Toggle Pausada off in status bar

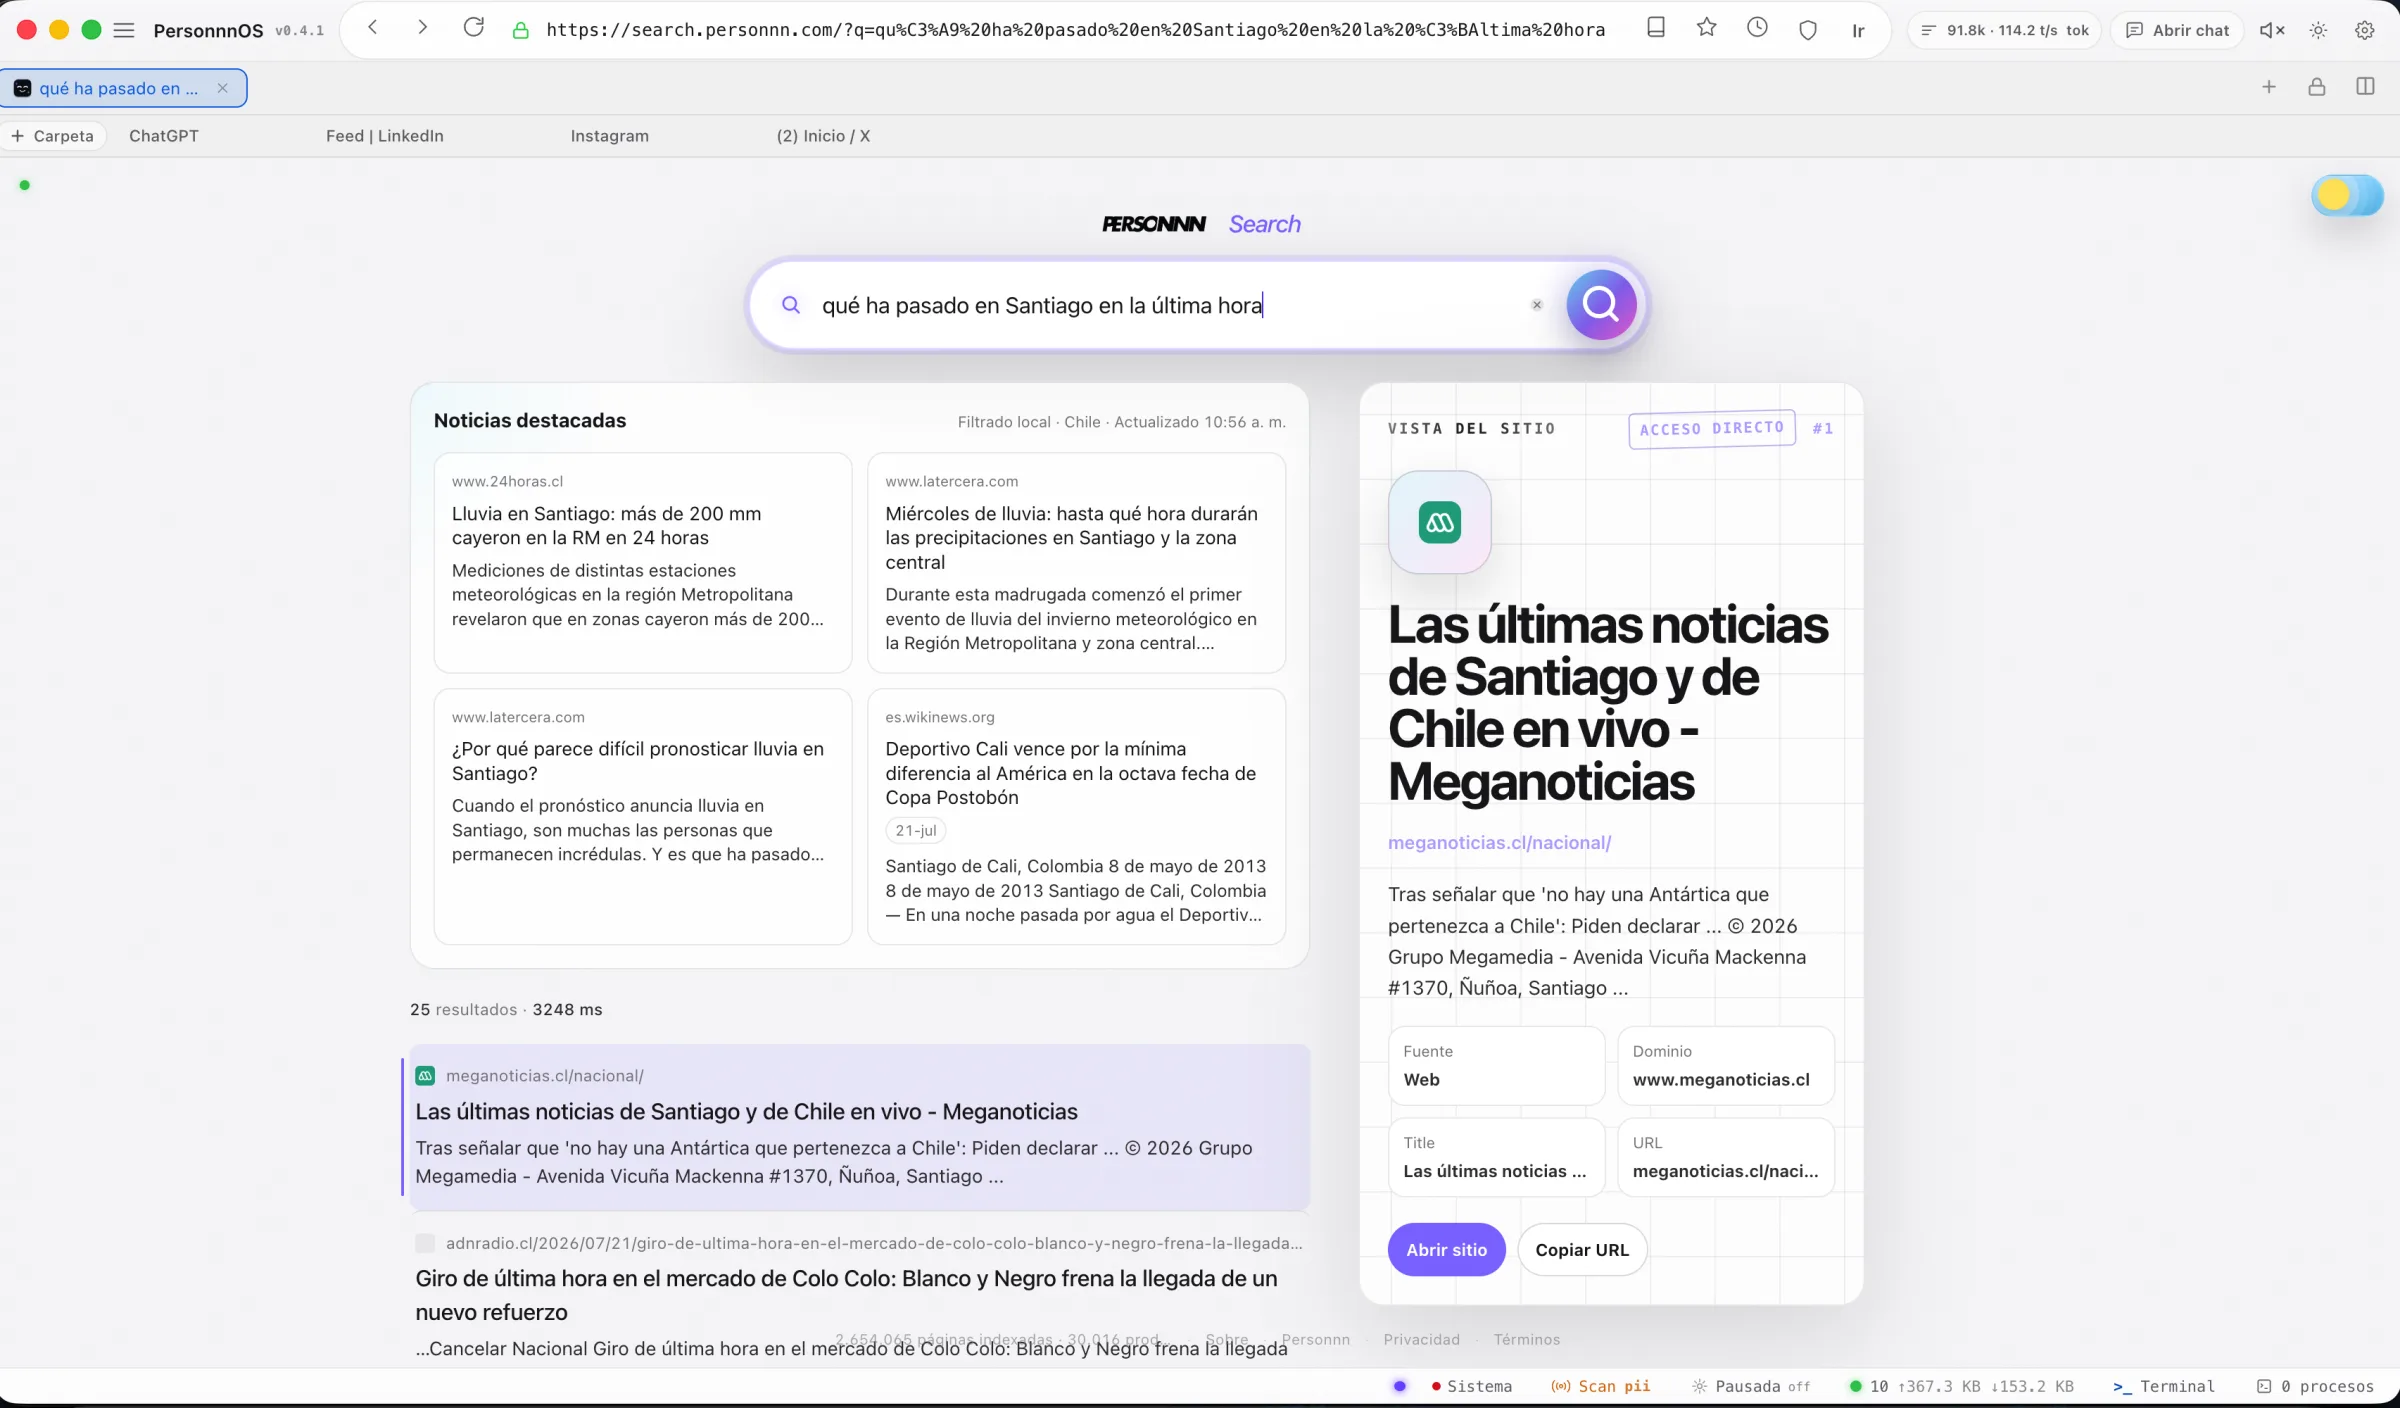[1751, 1386]
